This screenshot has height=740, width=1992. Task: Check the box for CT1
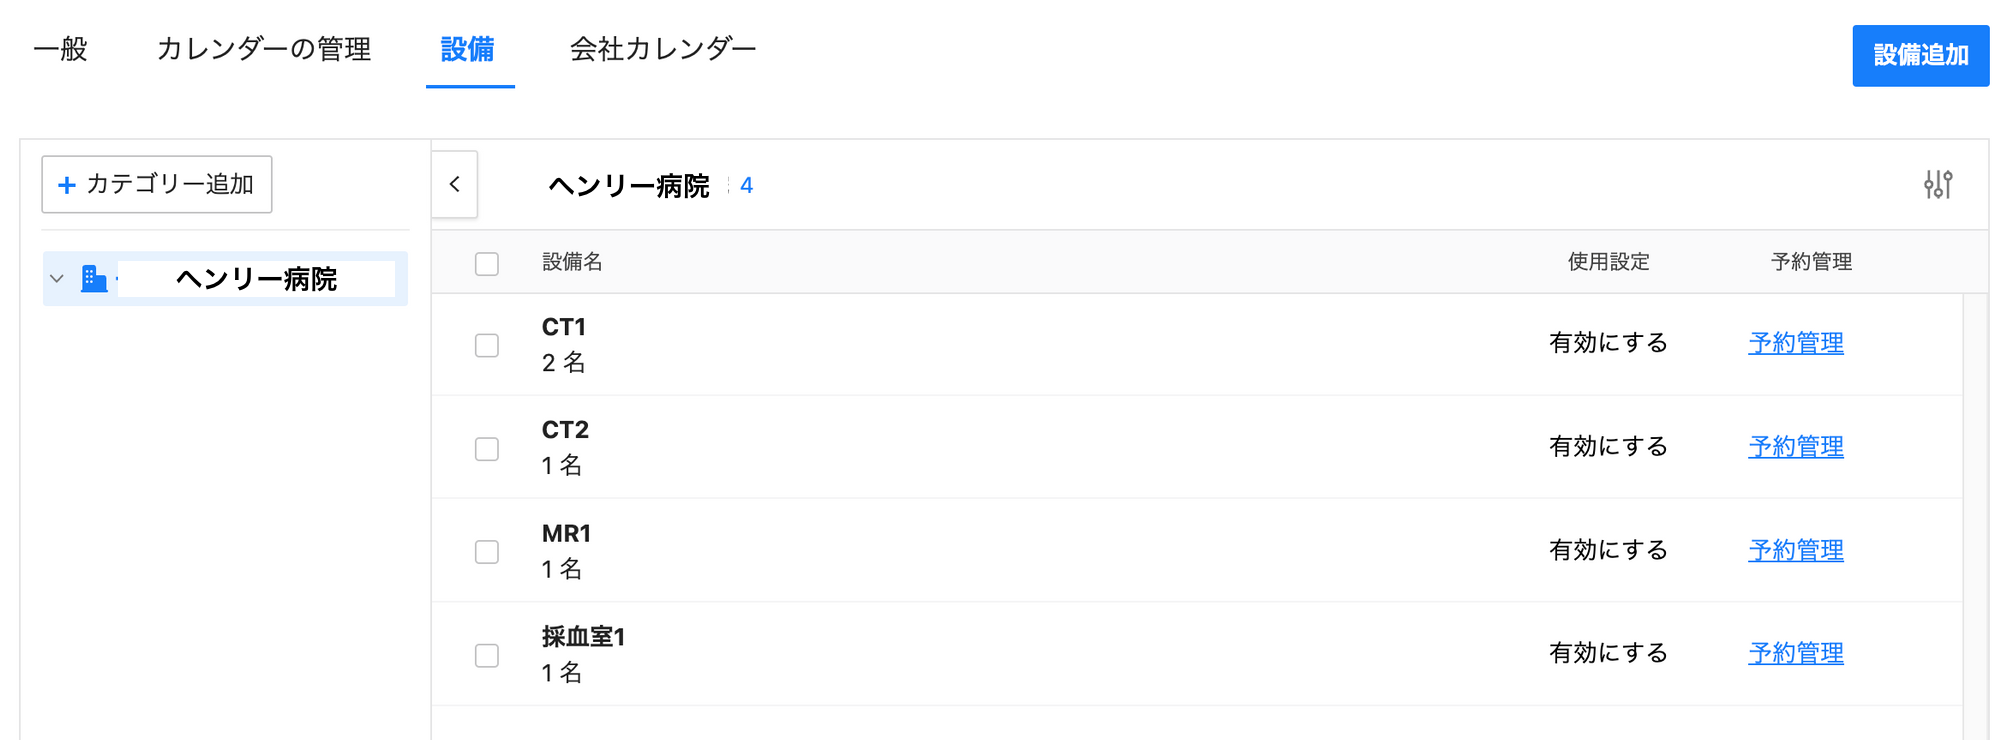[487, 345]
